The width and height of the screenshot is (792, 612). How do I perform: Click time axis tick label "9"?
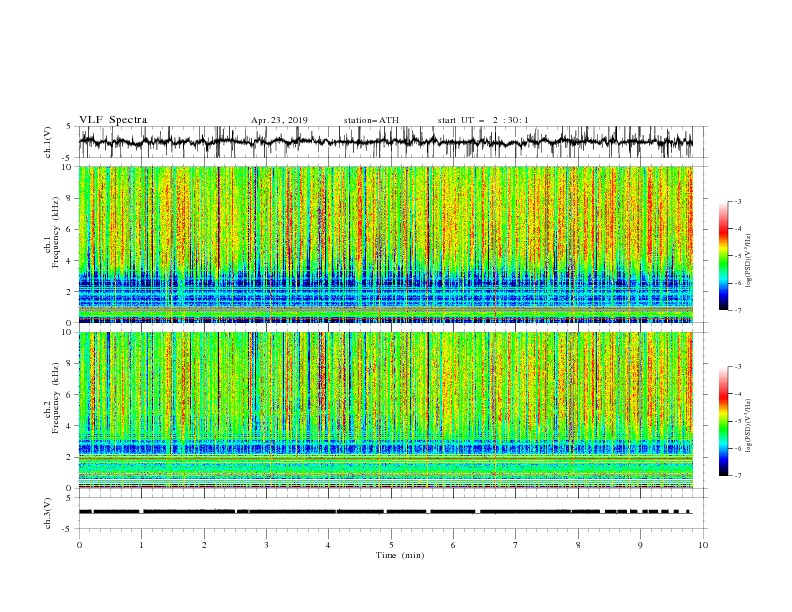(x=640, y=545)
